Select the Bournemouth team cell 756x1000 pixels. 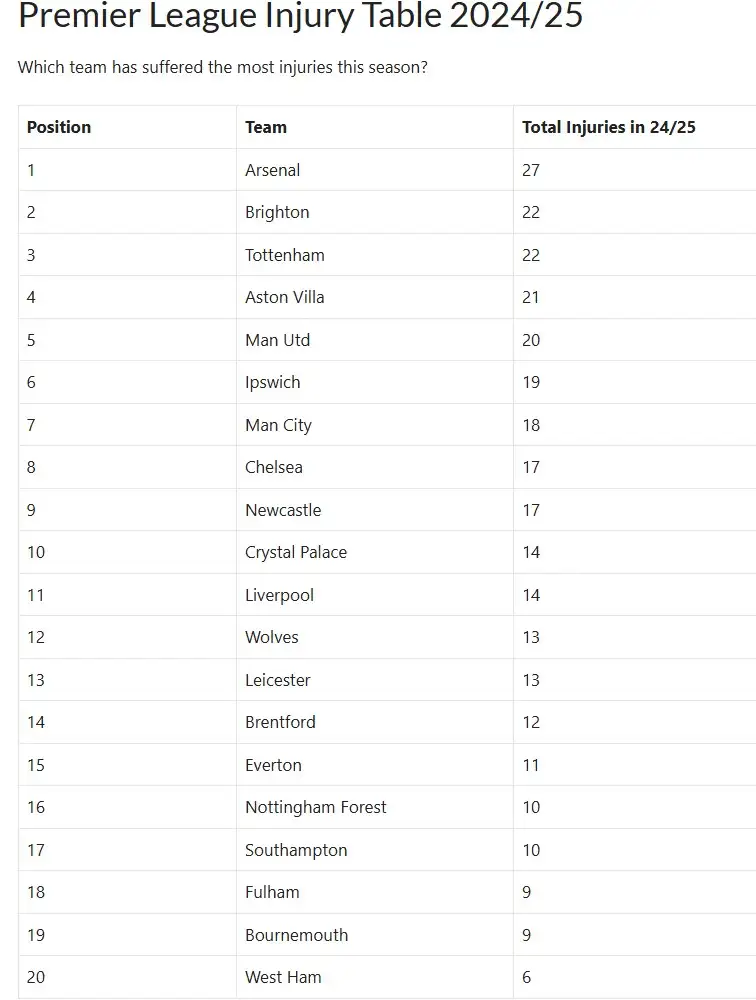(x=297, y=935)
